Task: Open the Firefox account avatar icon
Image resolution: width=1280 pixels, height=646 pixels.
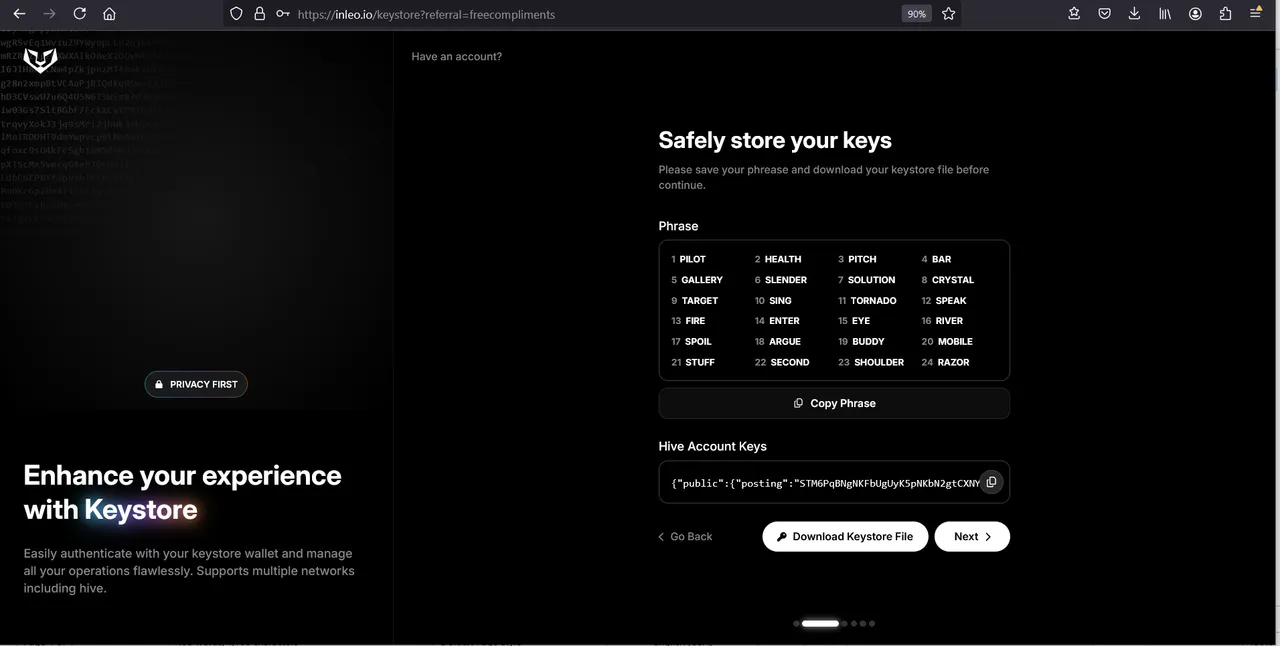Action: coord(1195,14)
